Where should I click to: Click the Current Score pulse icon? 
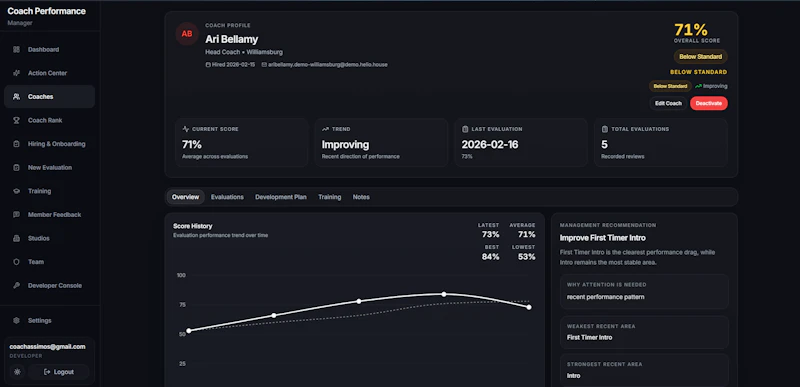coord(186,129)
